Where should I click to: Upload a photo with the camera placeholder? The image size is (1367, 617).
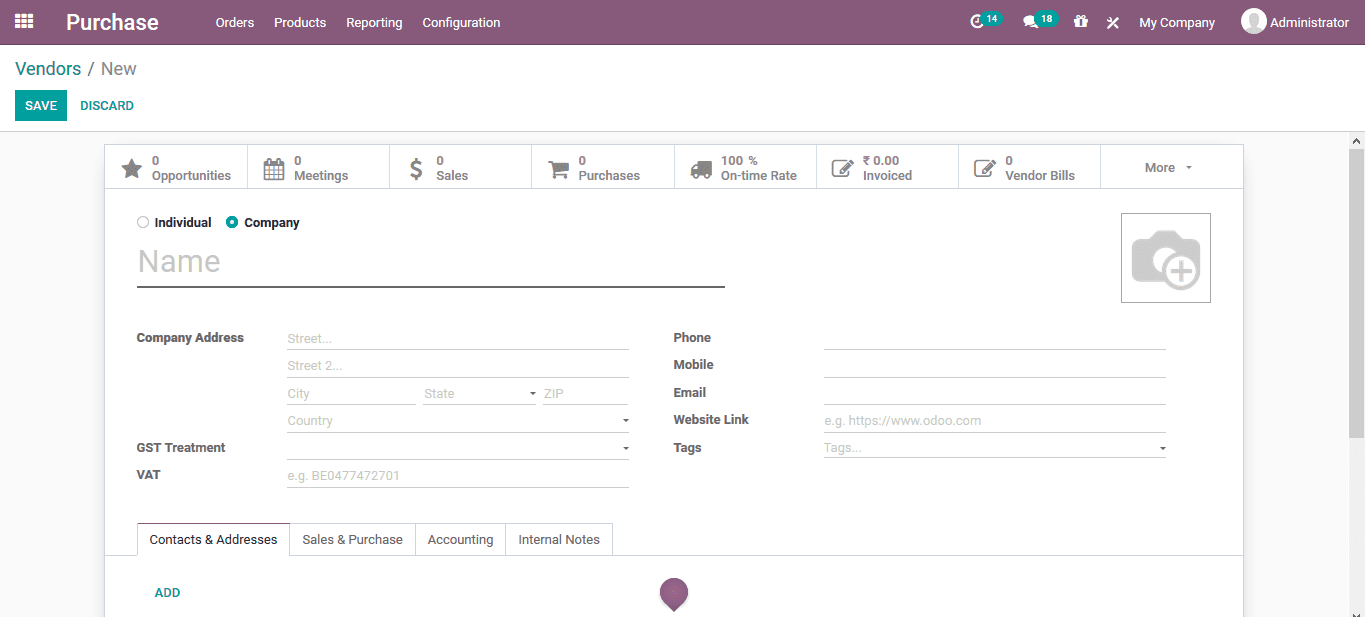[1165, 257]
